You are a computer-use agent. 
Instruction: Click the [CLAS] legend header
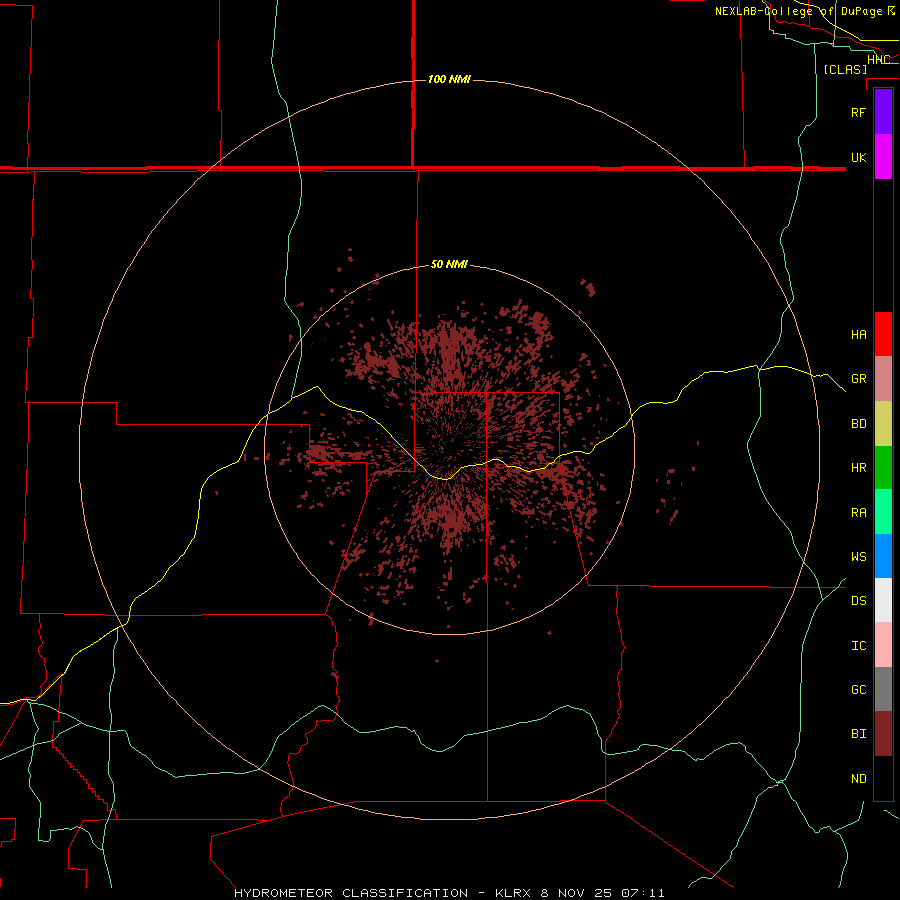click(x=845, y=69)
